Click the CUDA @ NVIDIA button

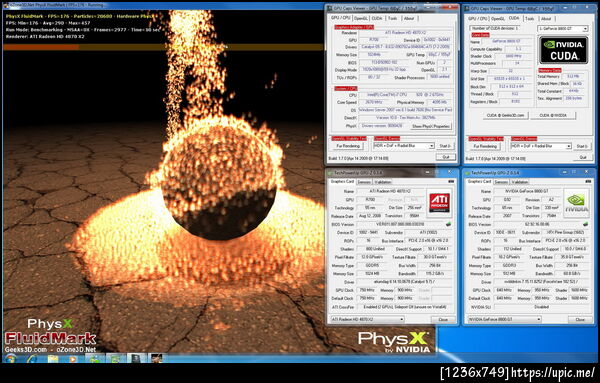pos(553,115)
